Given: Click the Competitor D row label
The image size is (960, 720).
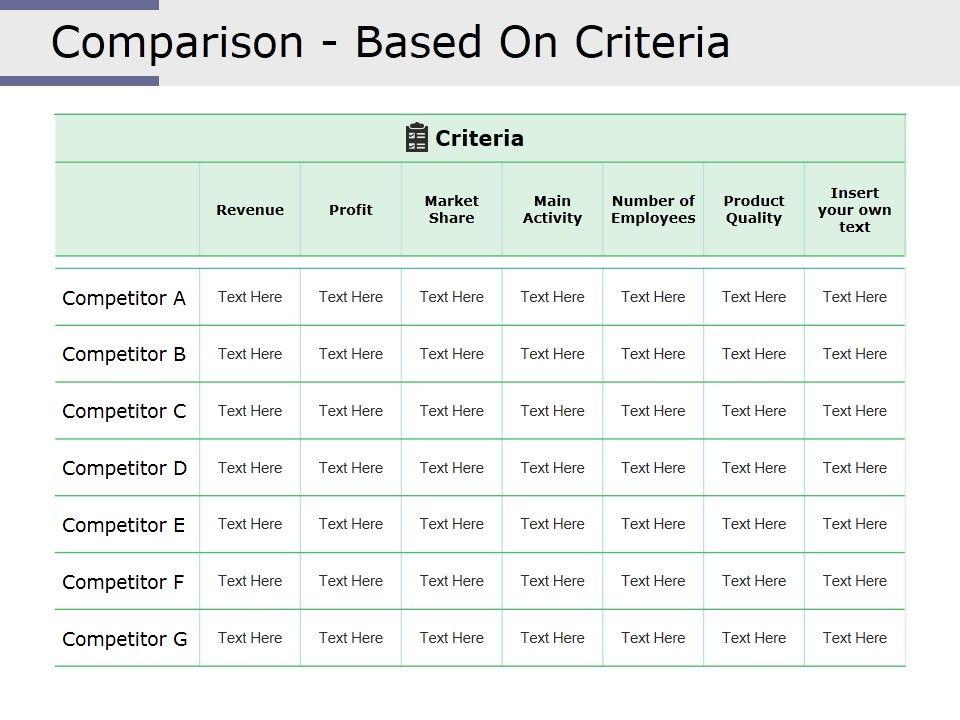Looking at the screenshot, I should (124, 468).
